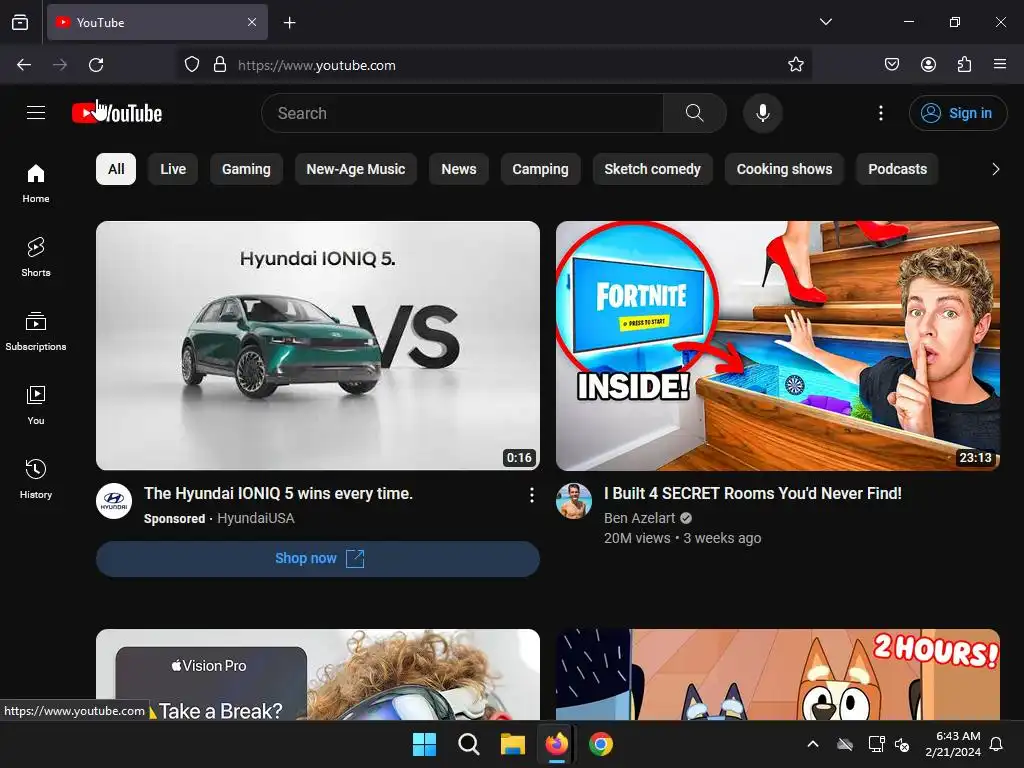Click the muted volume tray icon
This screenshot has height=768, width=1024.
[x=902, y=744]
